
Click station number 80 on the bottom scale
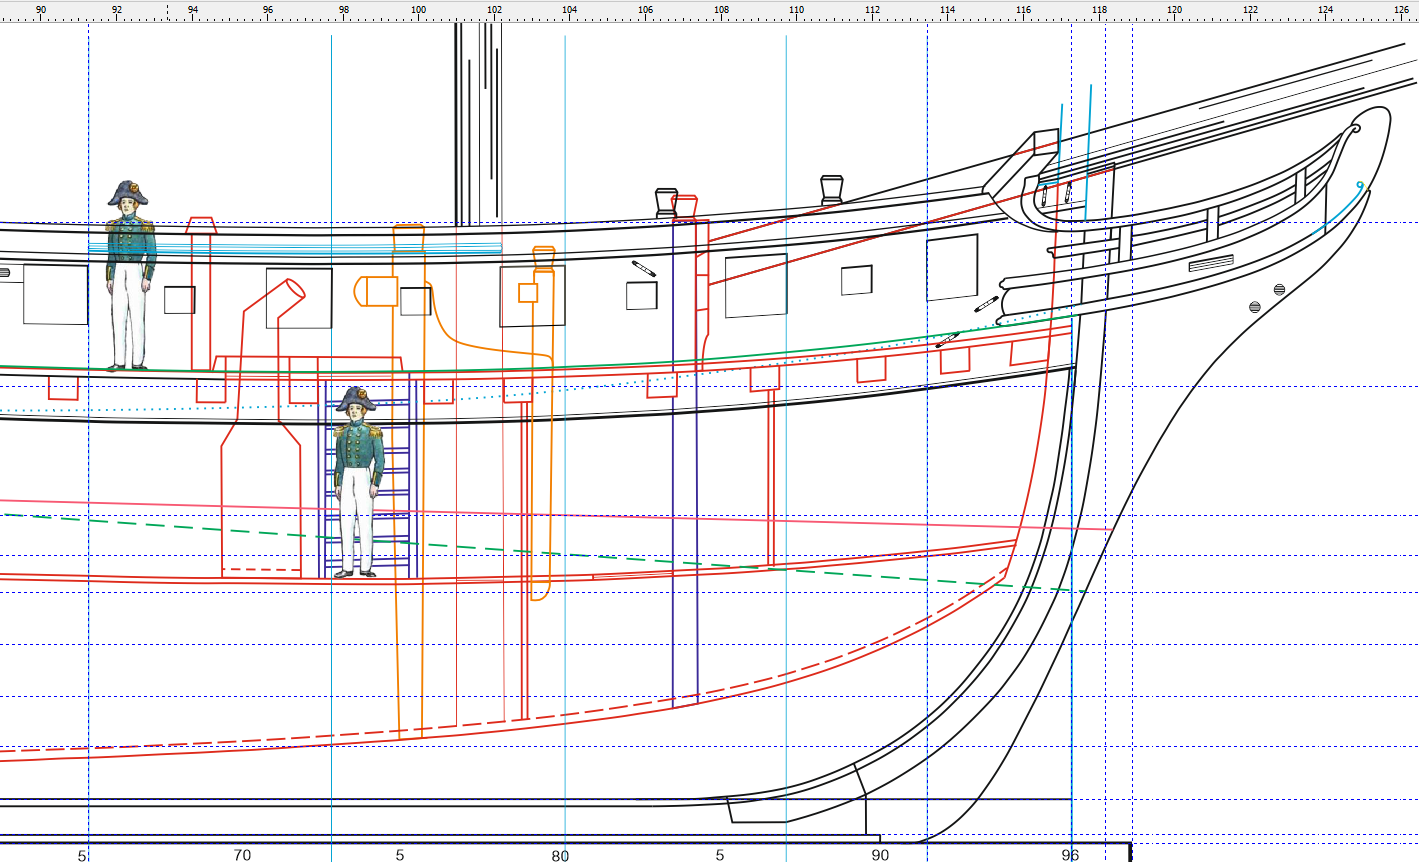point(560,855)
